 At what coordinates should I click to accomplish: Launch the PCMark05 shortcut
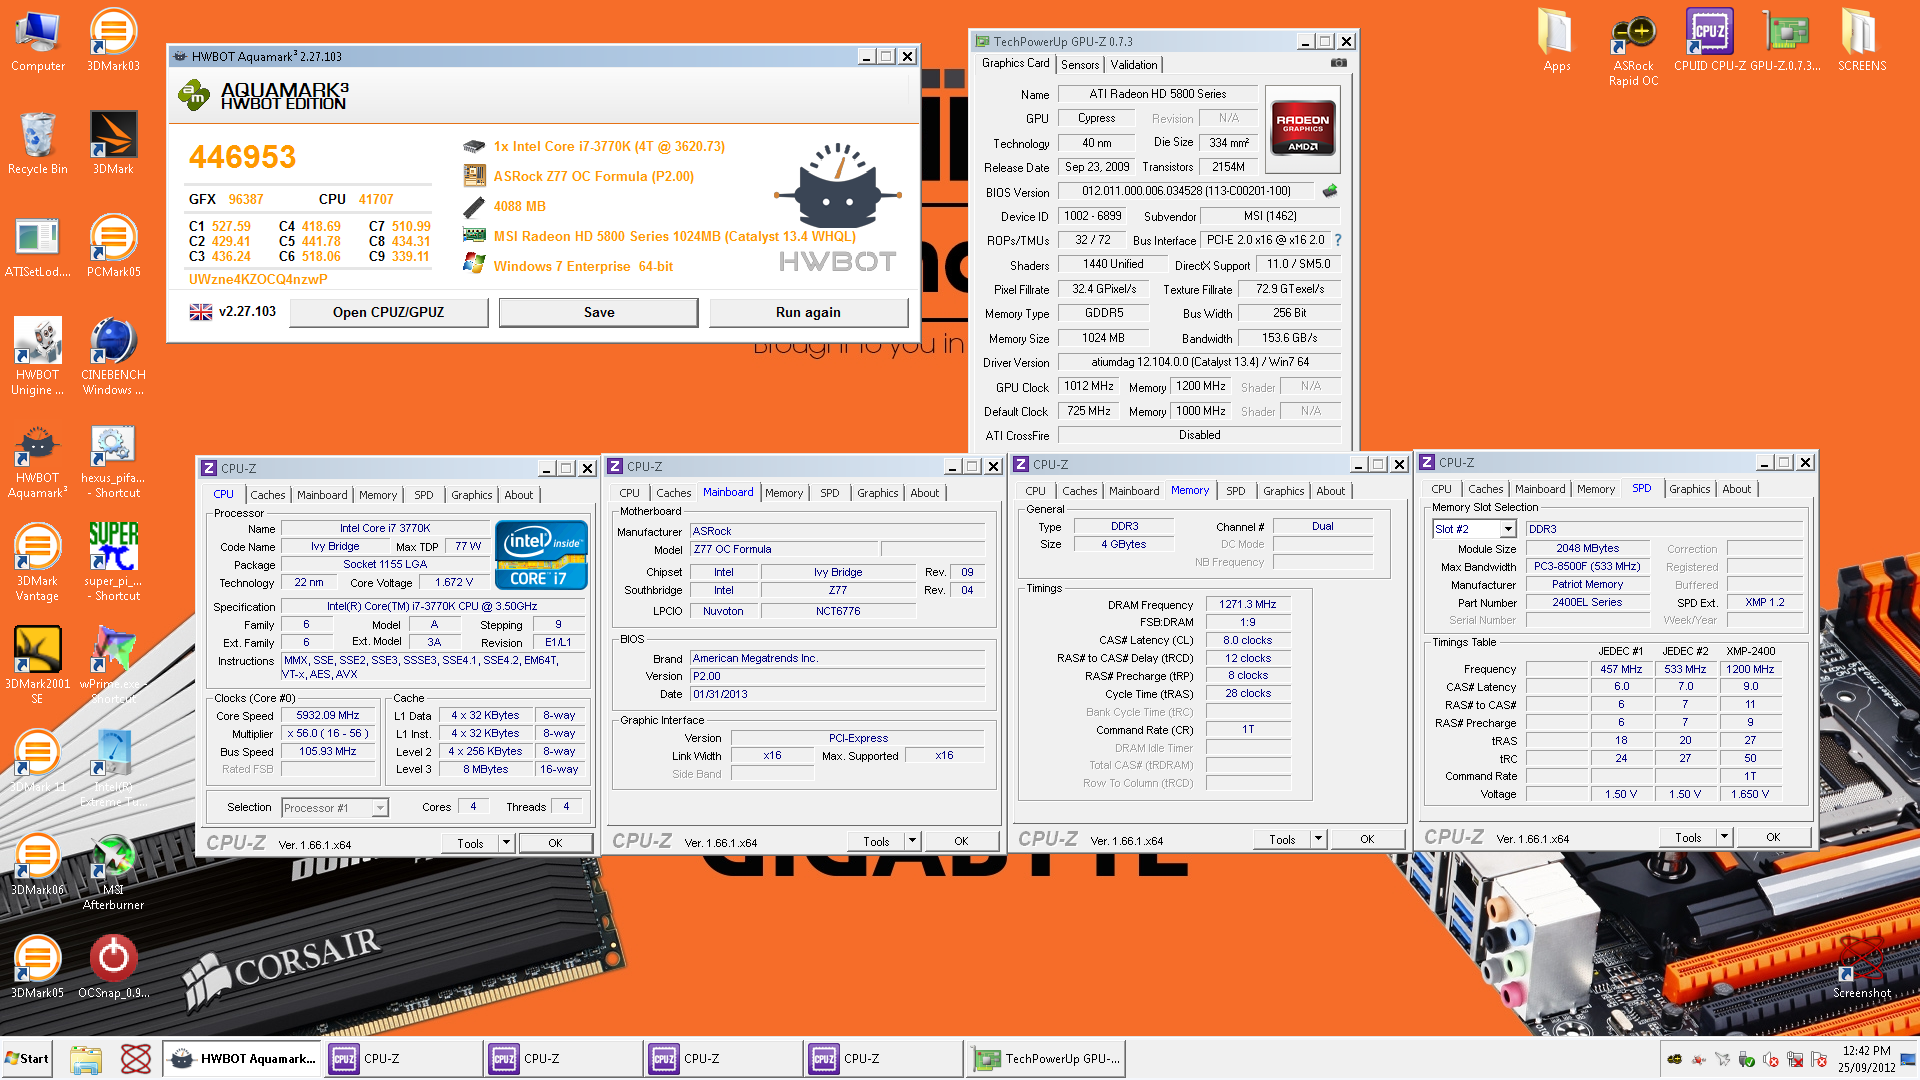113,248
